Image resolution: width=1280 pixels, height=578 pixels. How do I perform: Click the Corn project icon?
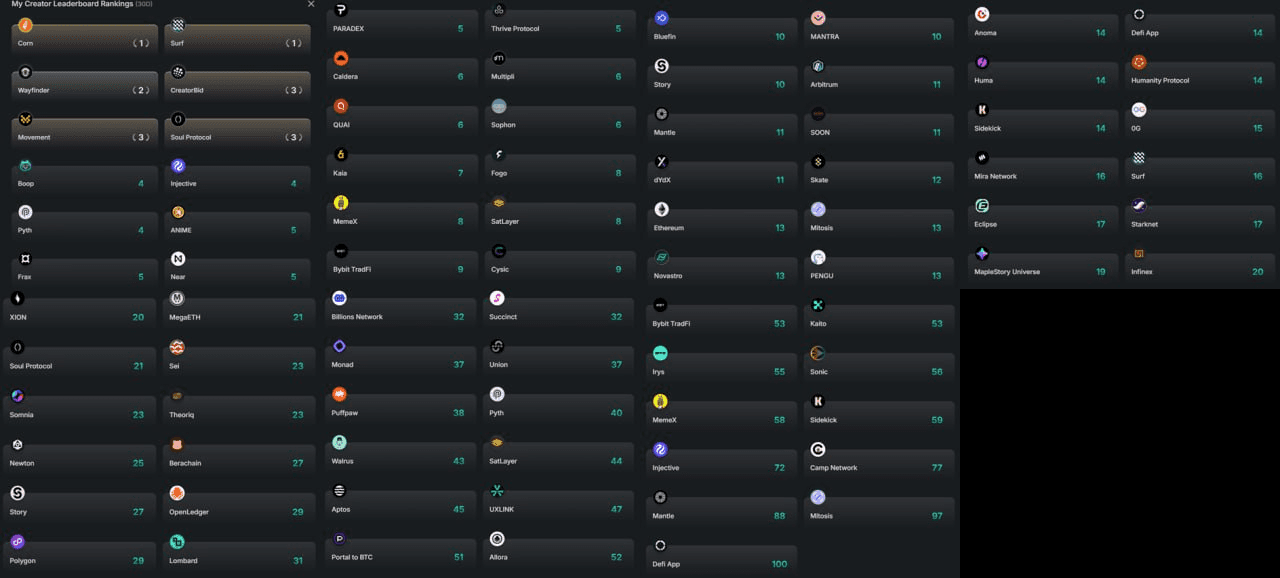click(x=25, y=25)
